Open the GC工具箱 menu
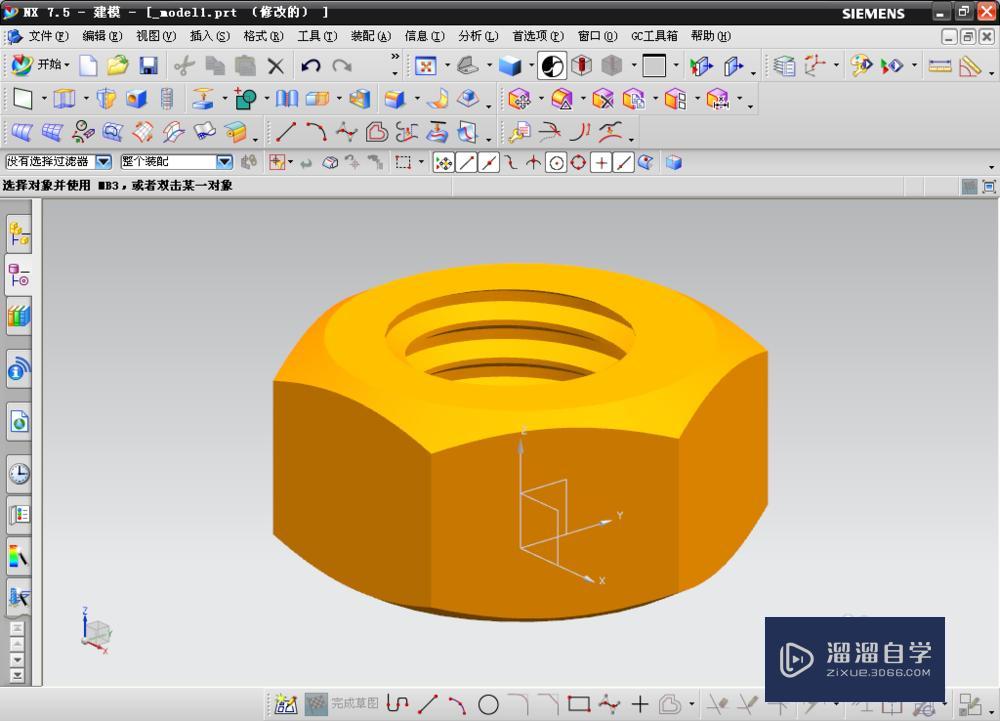Image resolution: width=1000 pixels, height=721 pixels. click(654, 36)
